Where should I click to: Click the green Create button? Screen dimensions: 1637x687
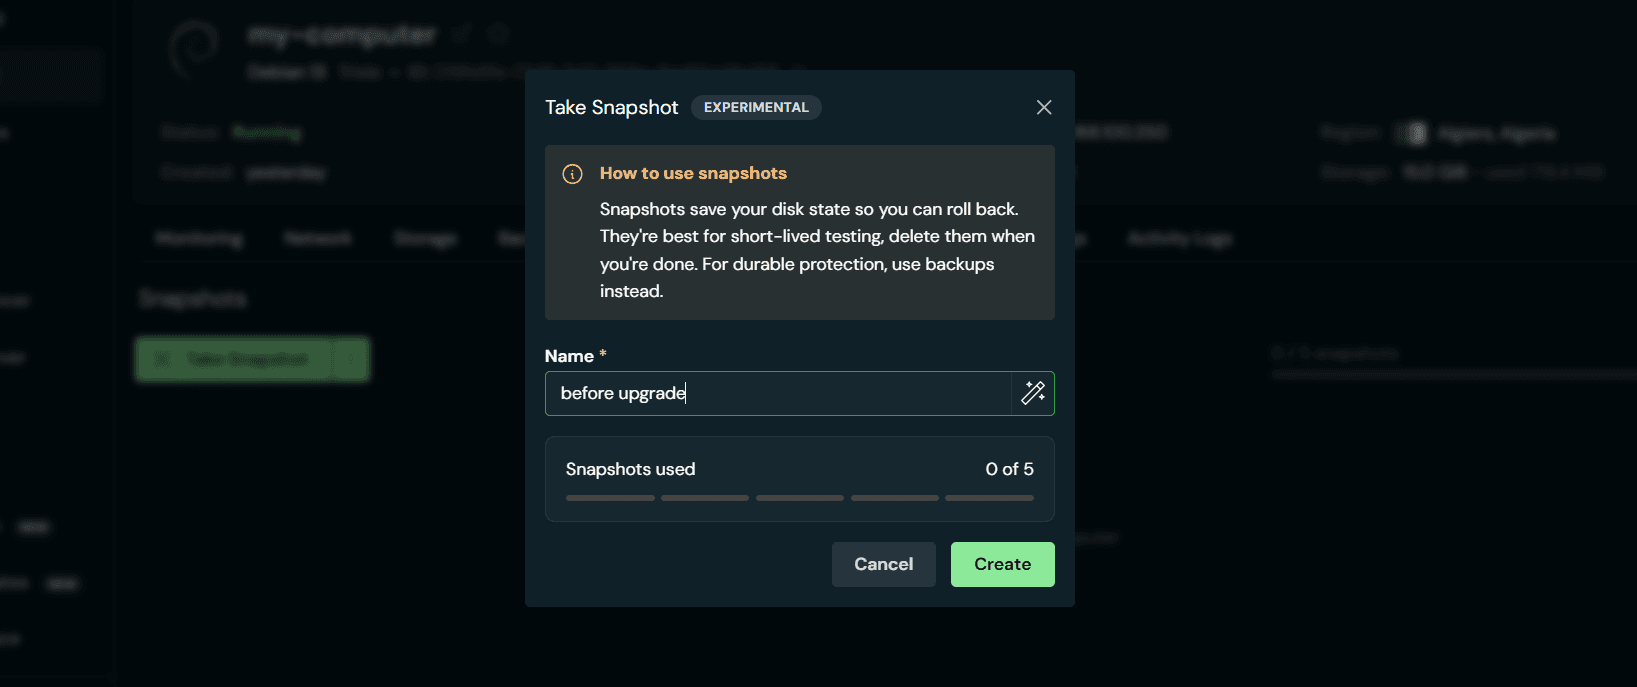point(1002,564)
